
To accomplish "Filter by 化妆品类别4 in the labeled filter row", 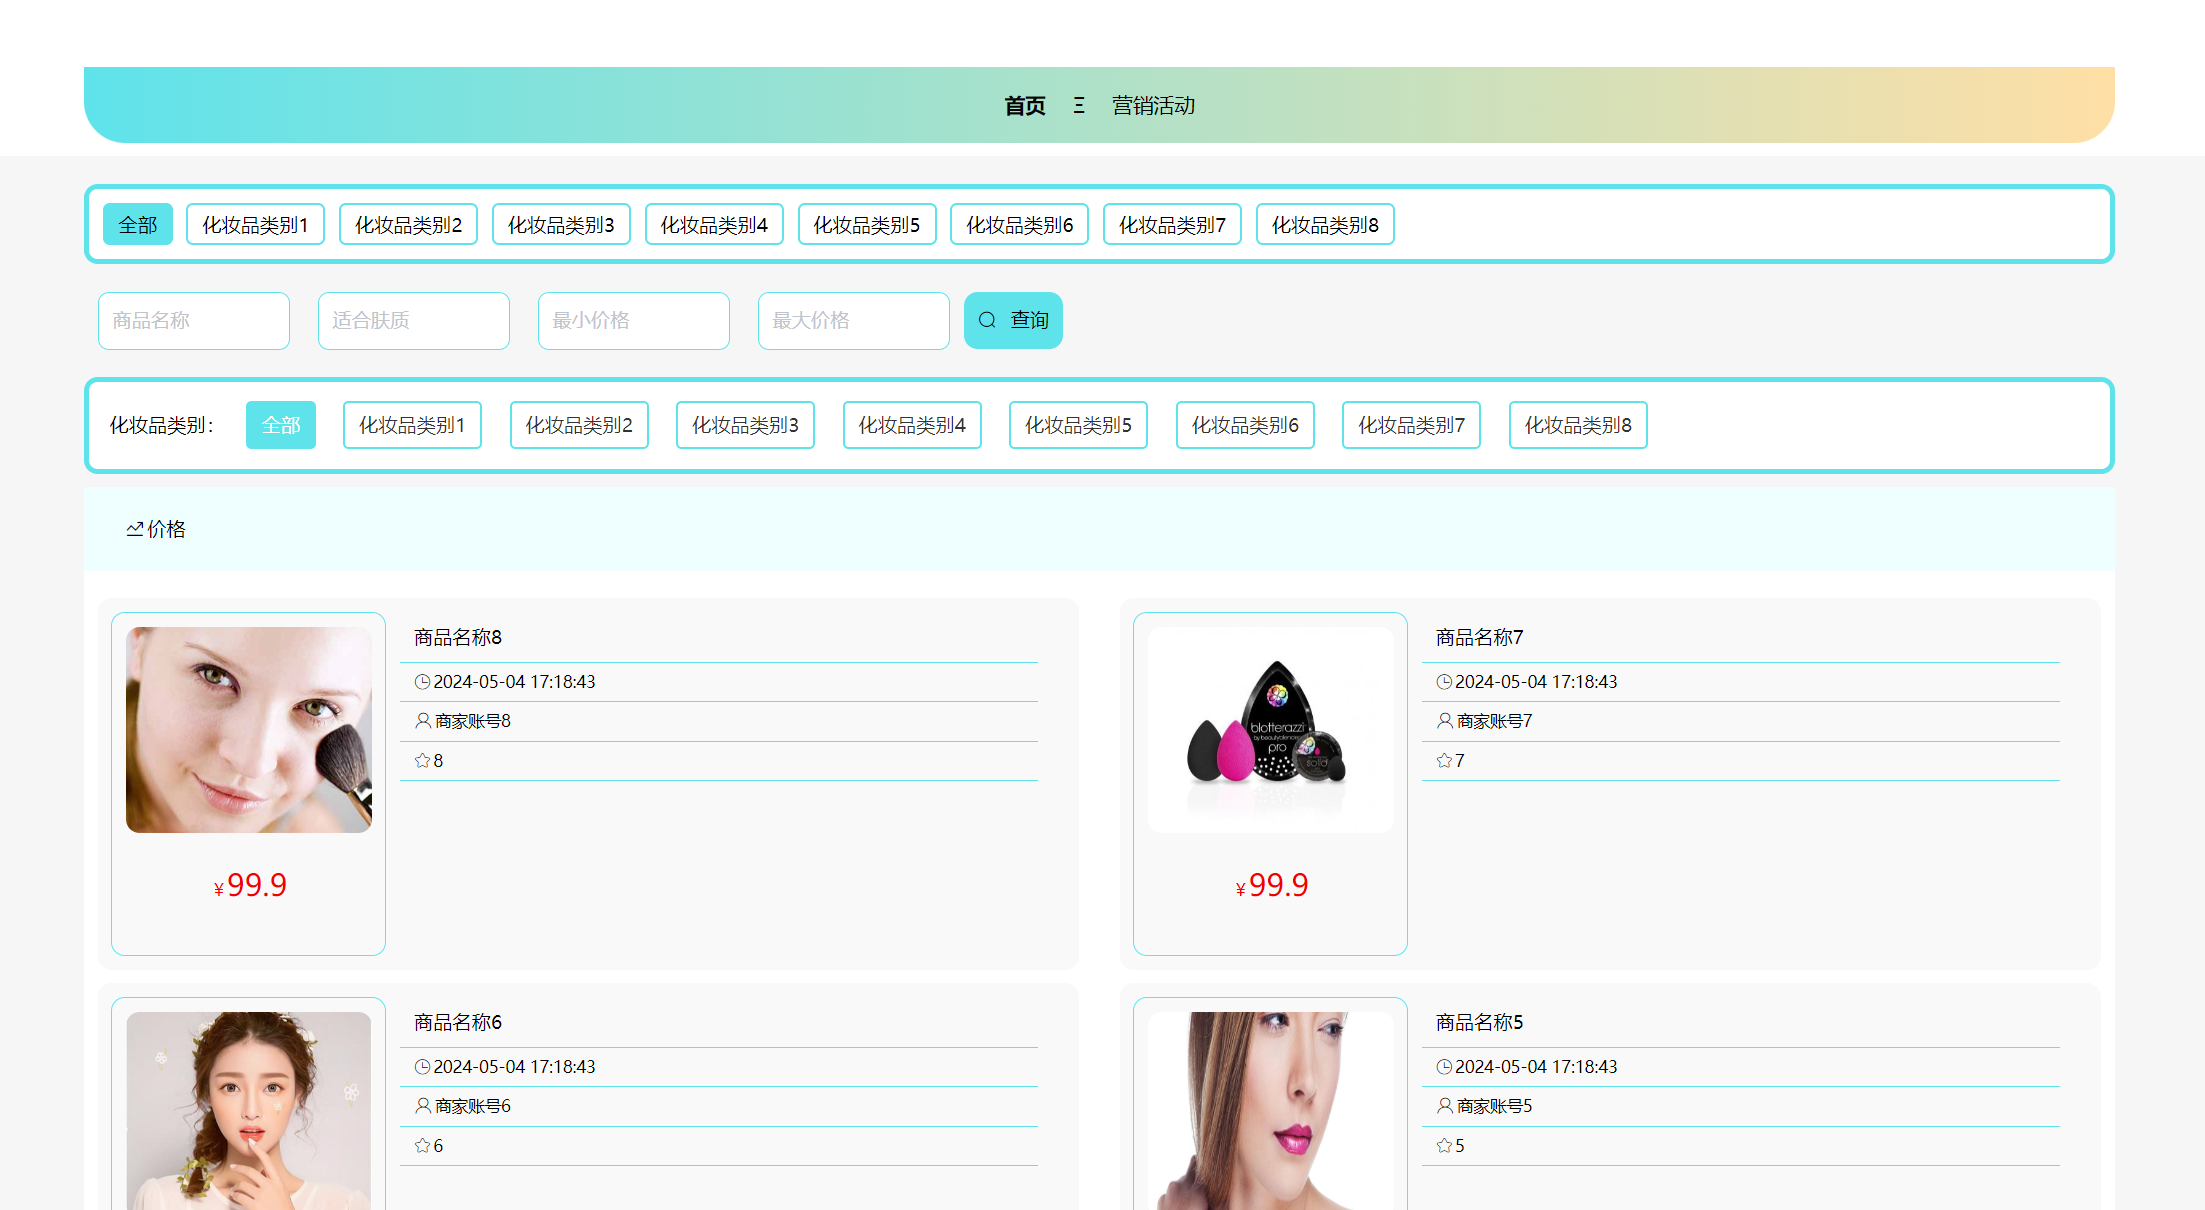I will 912,425.
